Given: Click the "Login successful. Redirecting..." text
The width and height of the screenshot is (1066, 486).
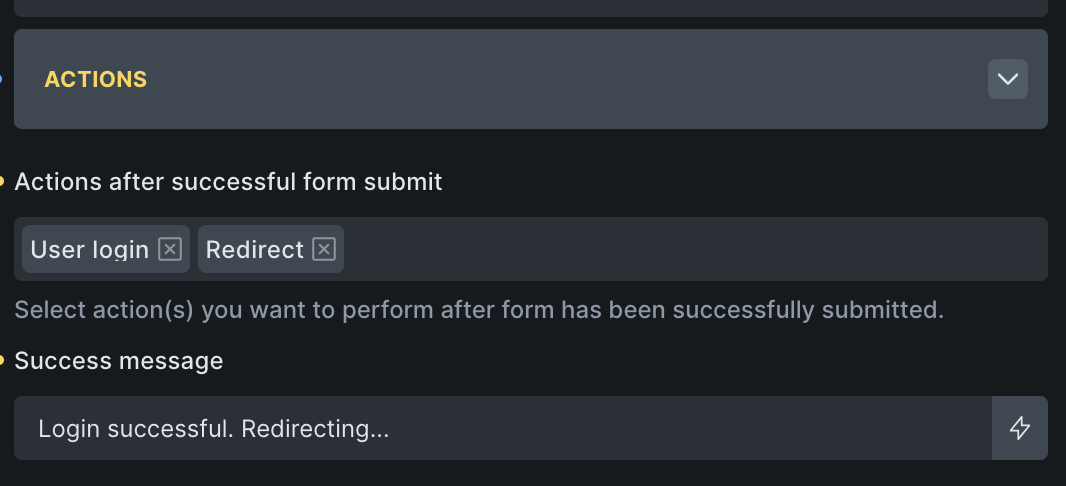Looking at the screenshot, I should click(x=213, y=428).
